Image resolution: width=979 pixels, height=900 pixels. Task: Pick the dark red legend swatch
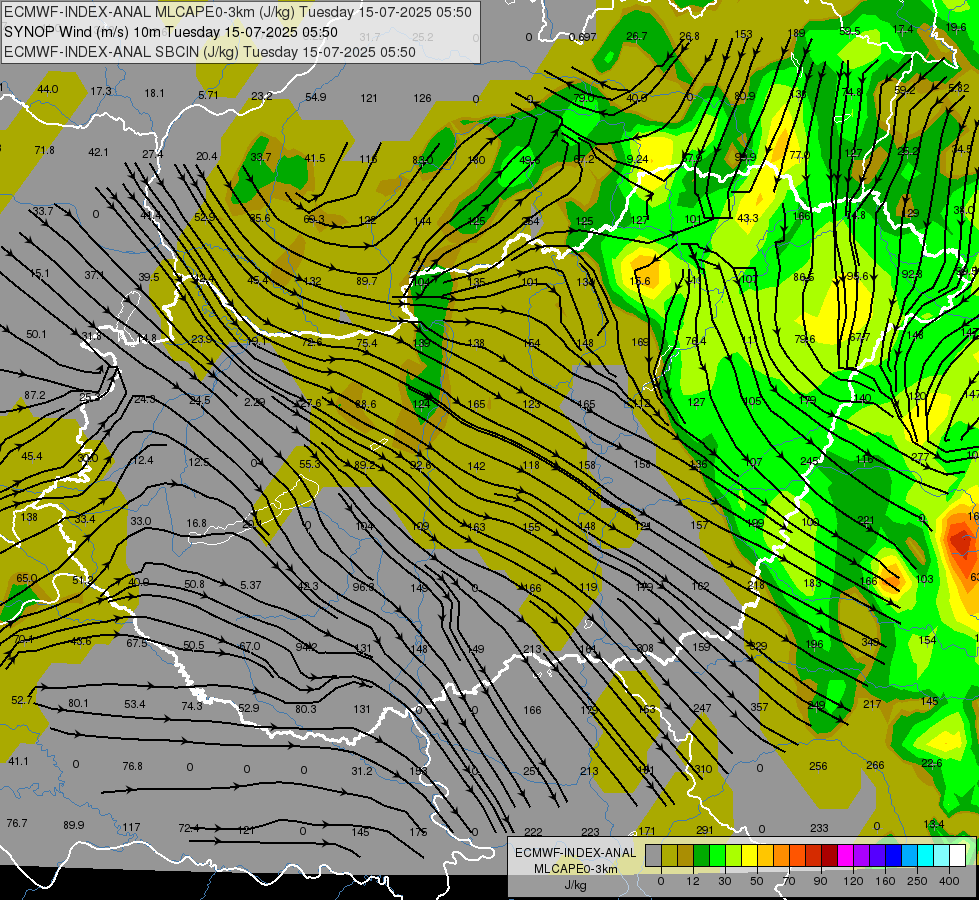[830, 855]
